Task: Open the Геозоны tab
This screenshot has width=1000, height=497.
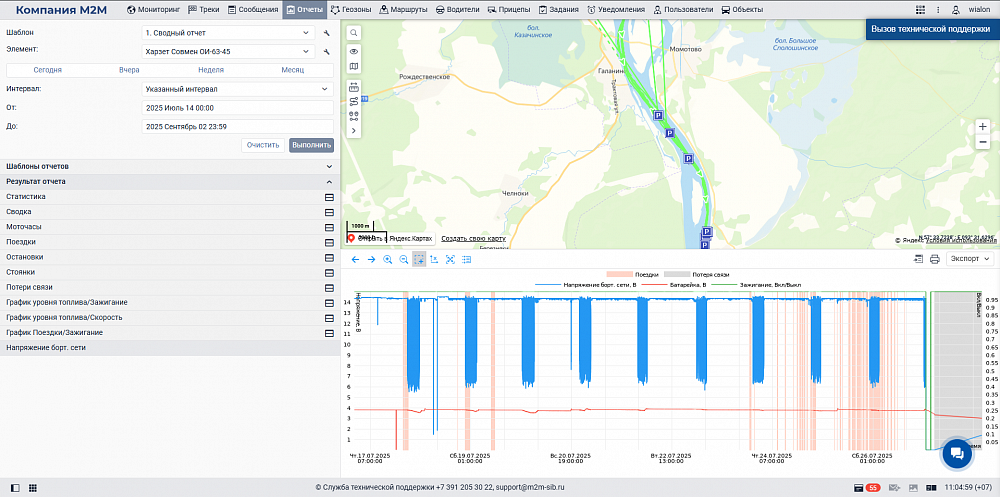Action: 351,10
